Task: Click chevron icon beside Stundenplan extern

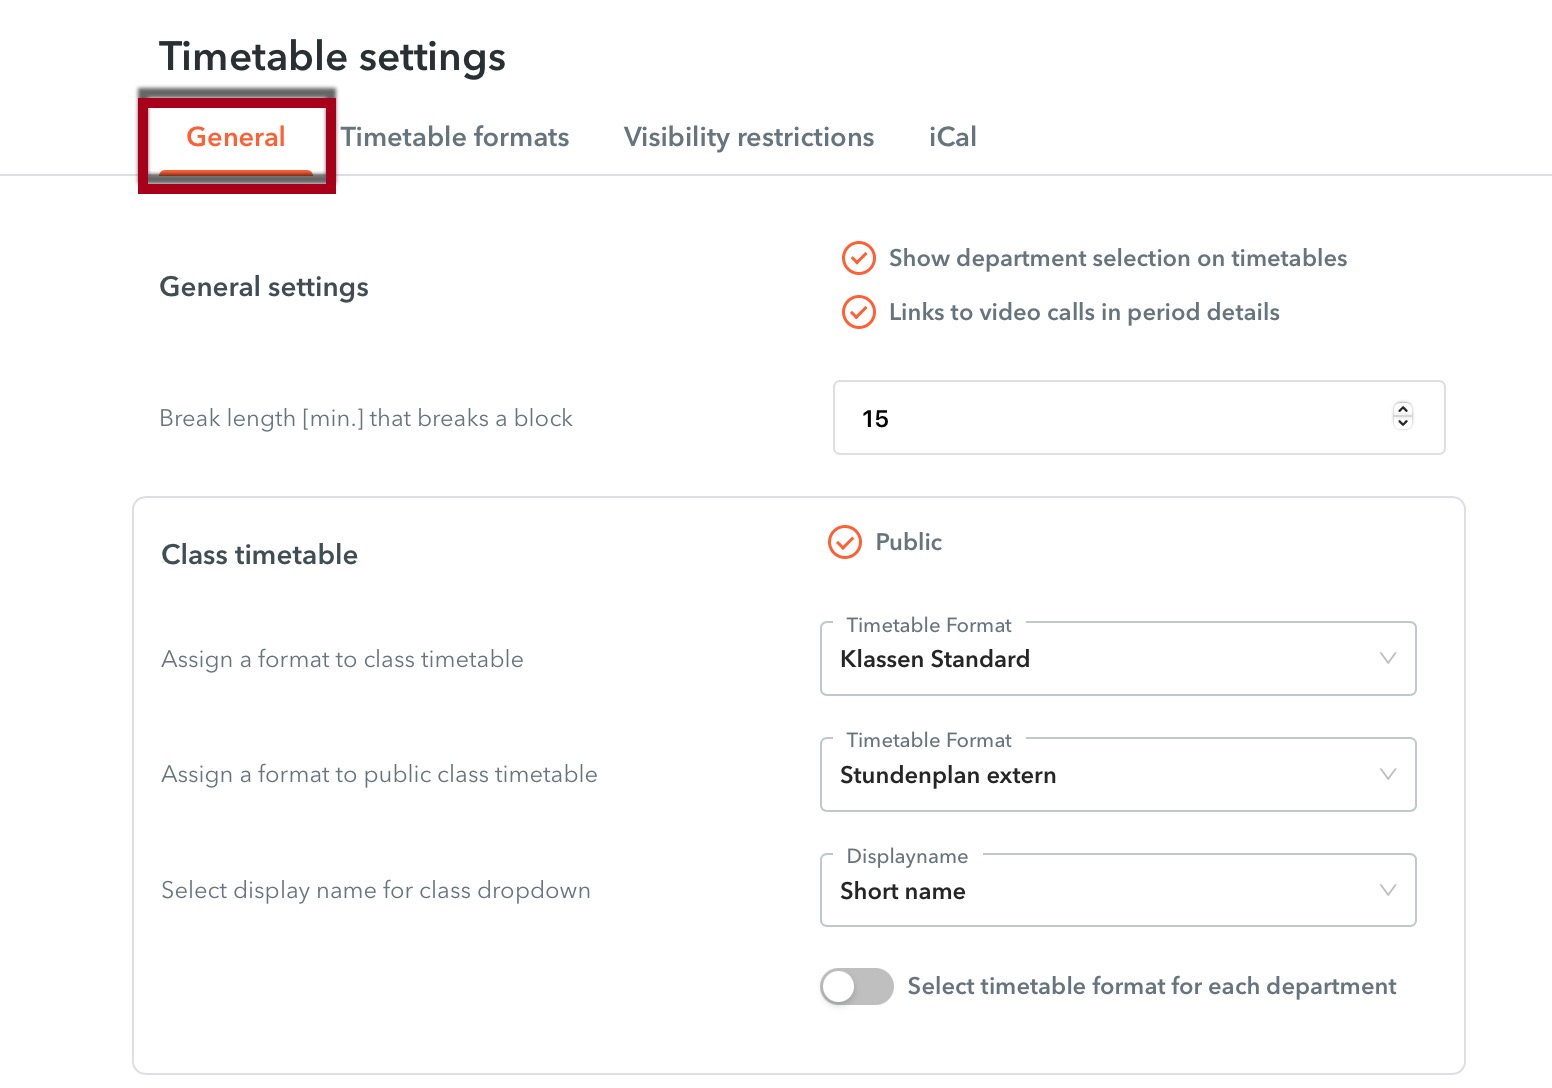Action: pos(1388,774)
